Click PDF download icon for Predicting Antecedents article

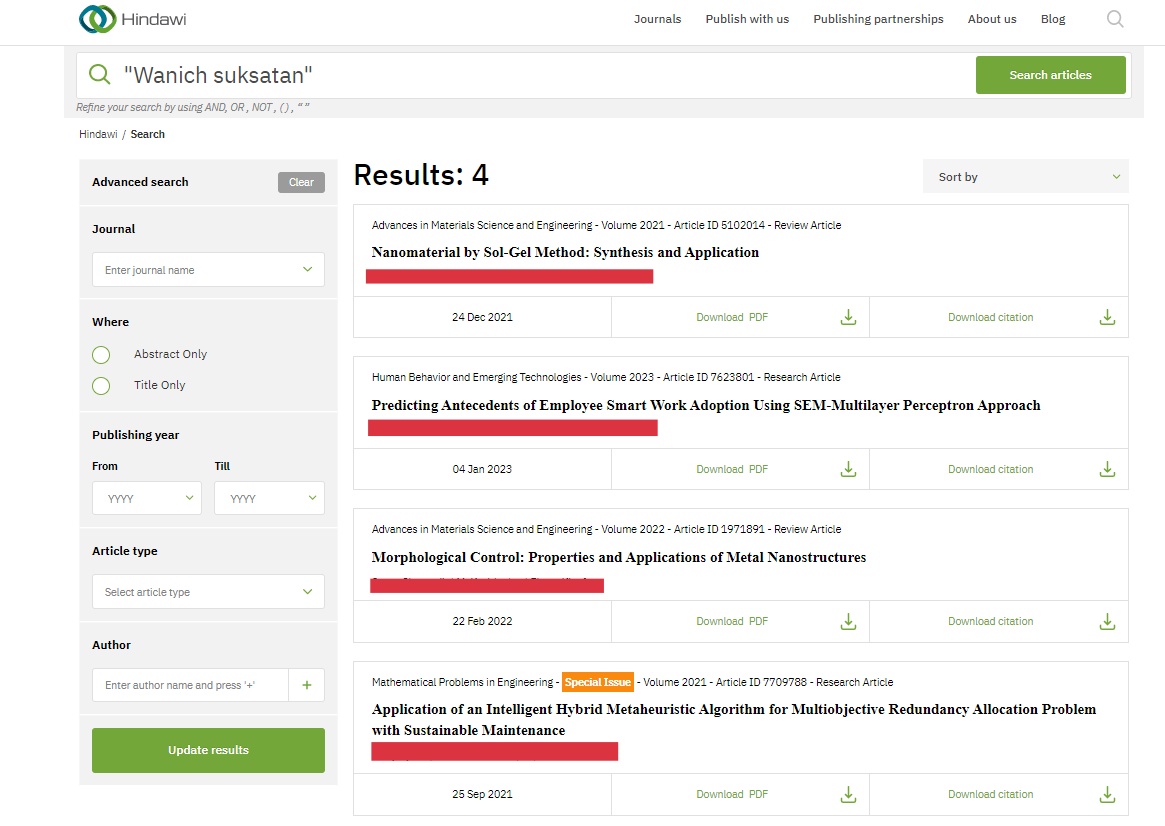pos(848,469)
